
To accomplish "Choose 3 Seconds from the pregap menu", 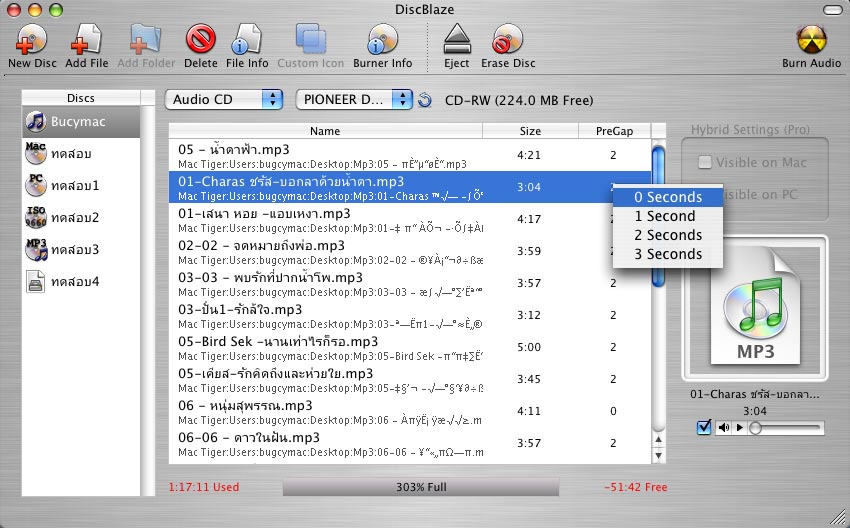I will pyautogui.click(x=668, y=254).
